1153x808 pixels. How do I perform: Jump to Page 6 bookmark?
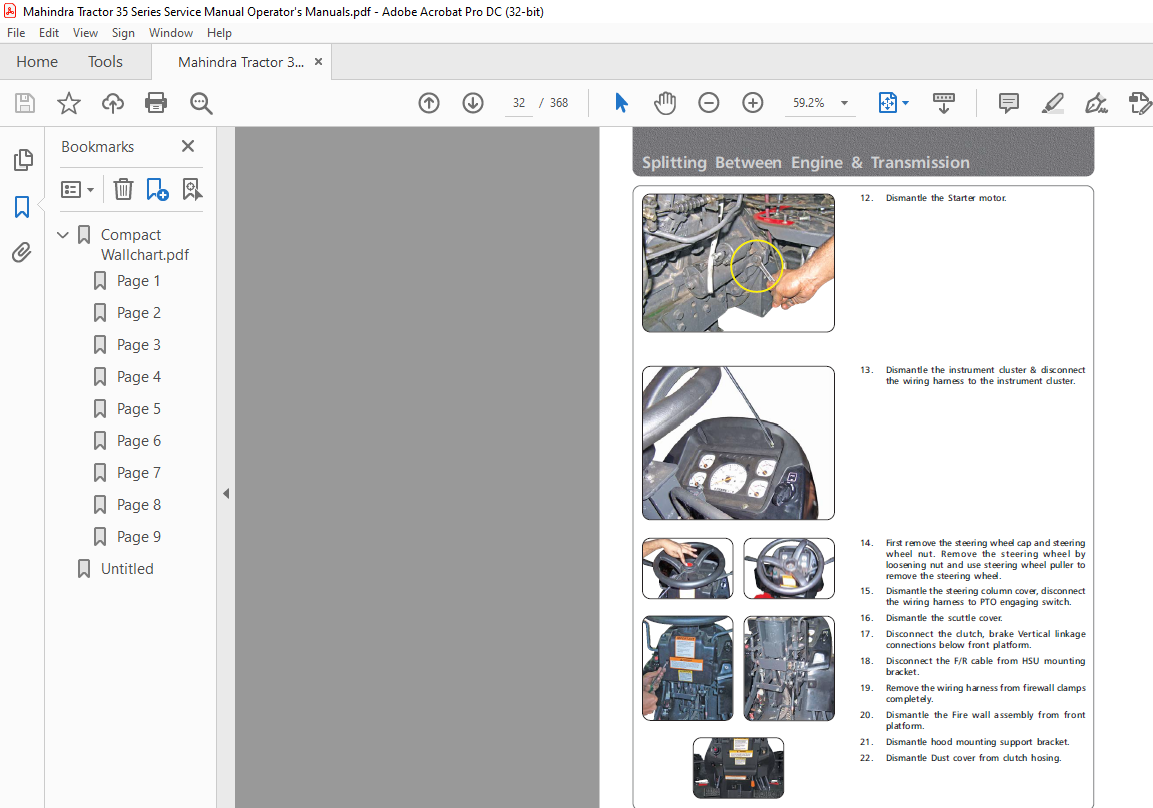pyautogui.click(x=138, y=441)
